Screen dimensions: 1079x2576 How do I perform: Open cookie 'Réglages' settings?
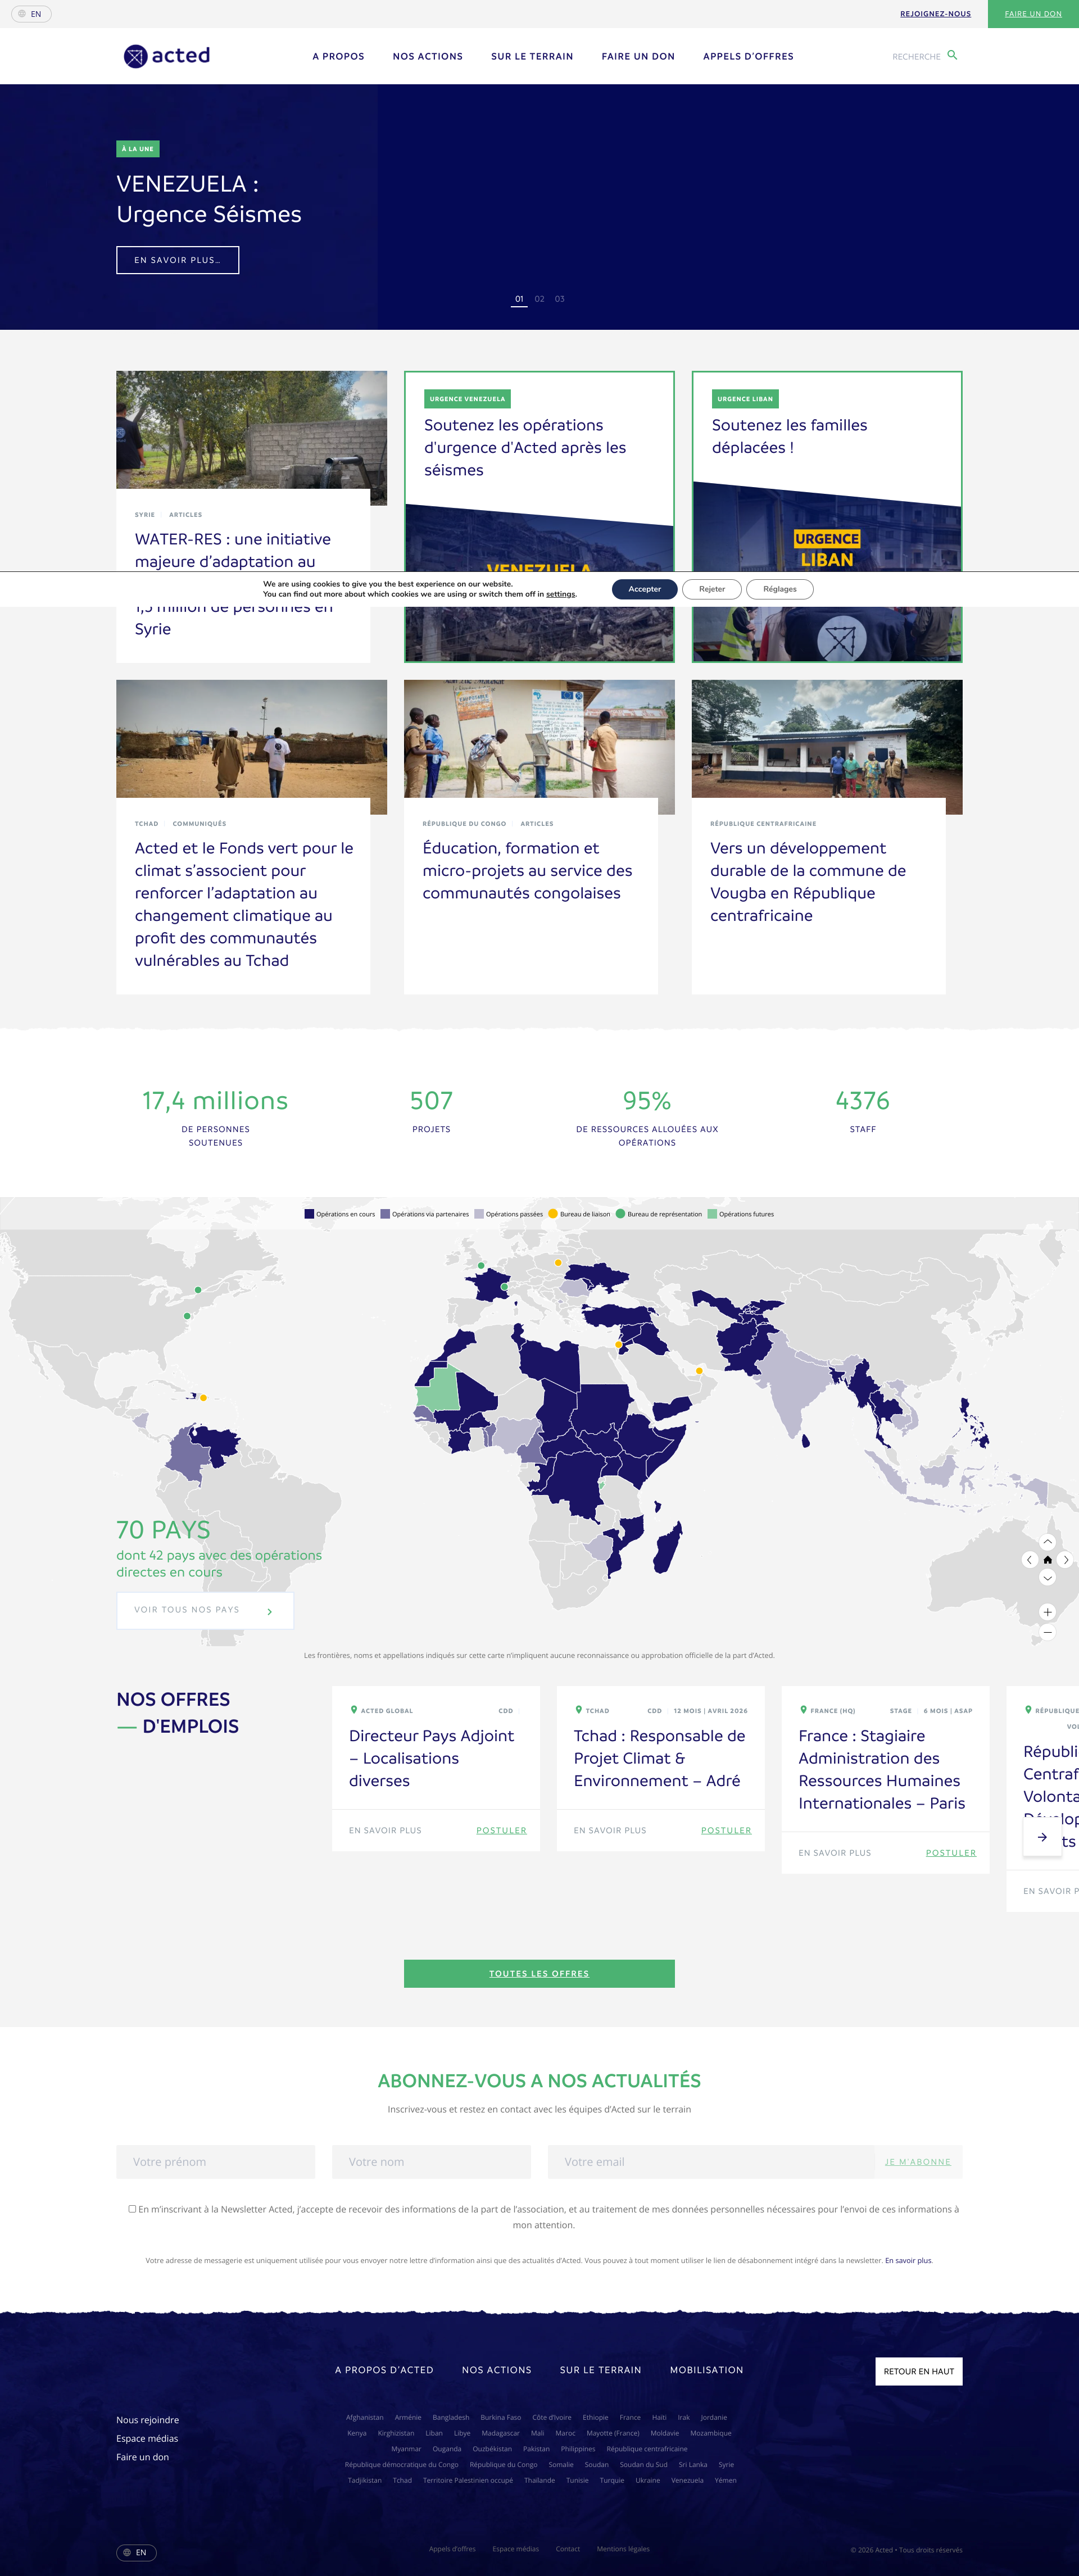780,589
